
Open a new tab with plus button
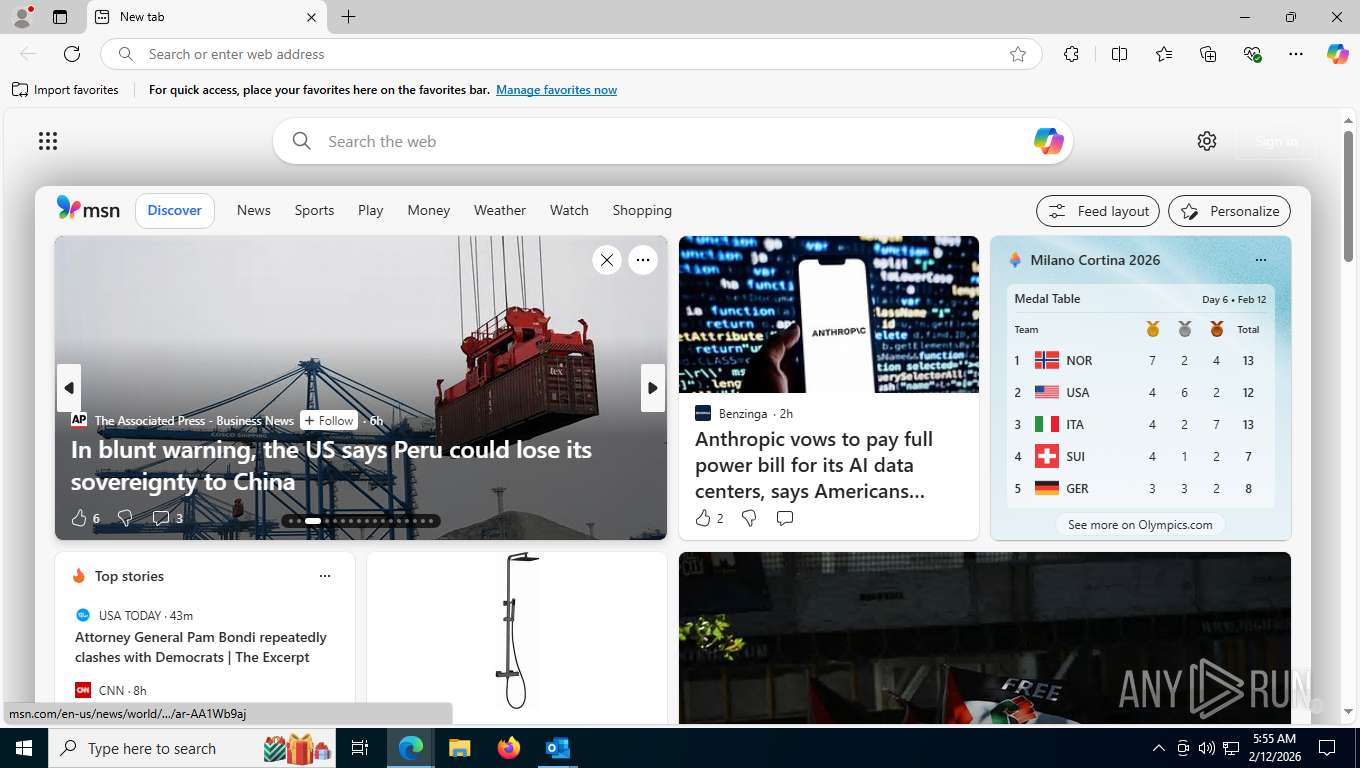pos(348,17)
